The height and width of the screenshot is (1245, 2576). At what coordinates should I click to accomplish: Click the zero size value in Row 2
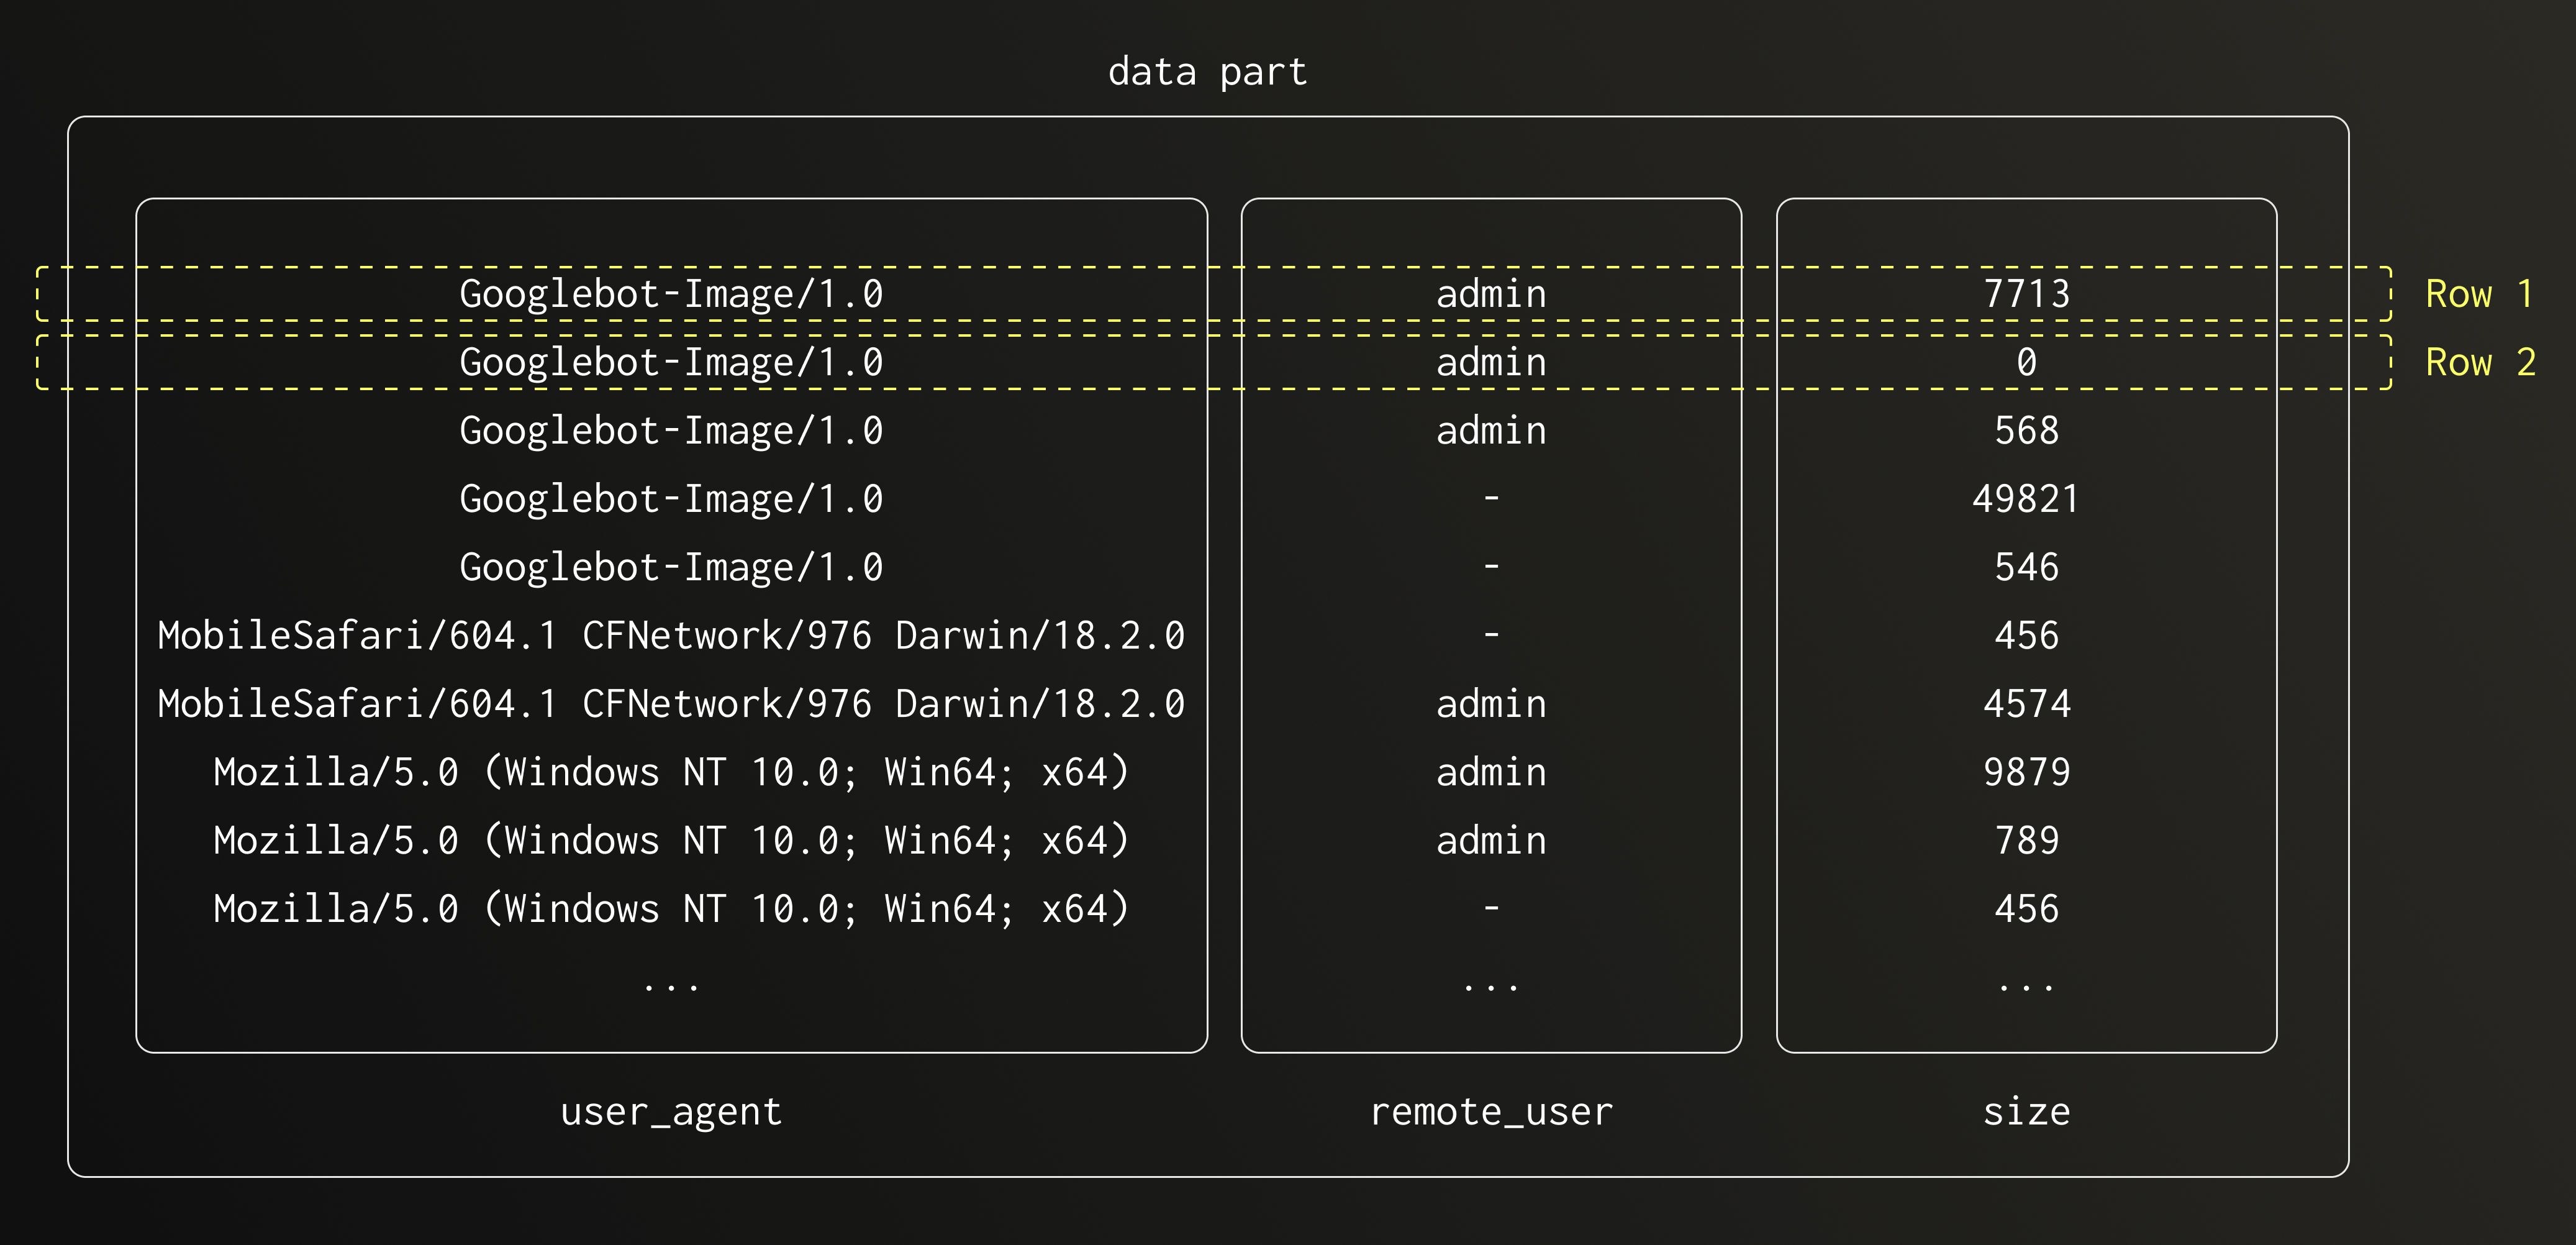pyautogui.click(x=2026, y=362)
